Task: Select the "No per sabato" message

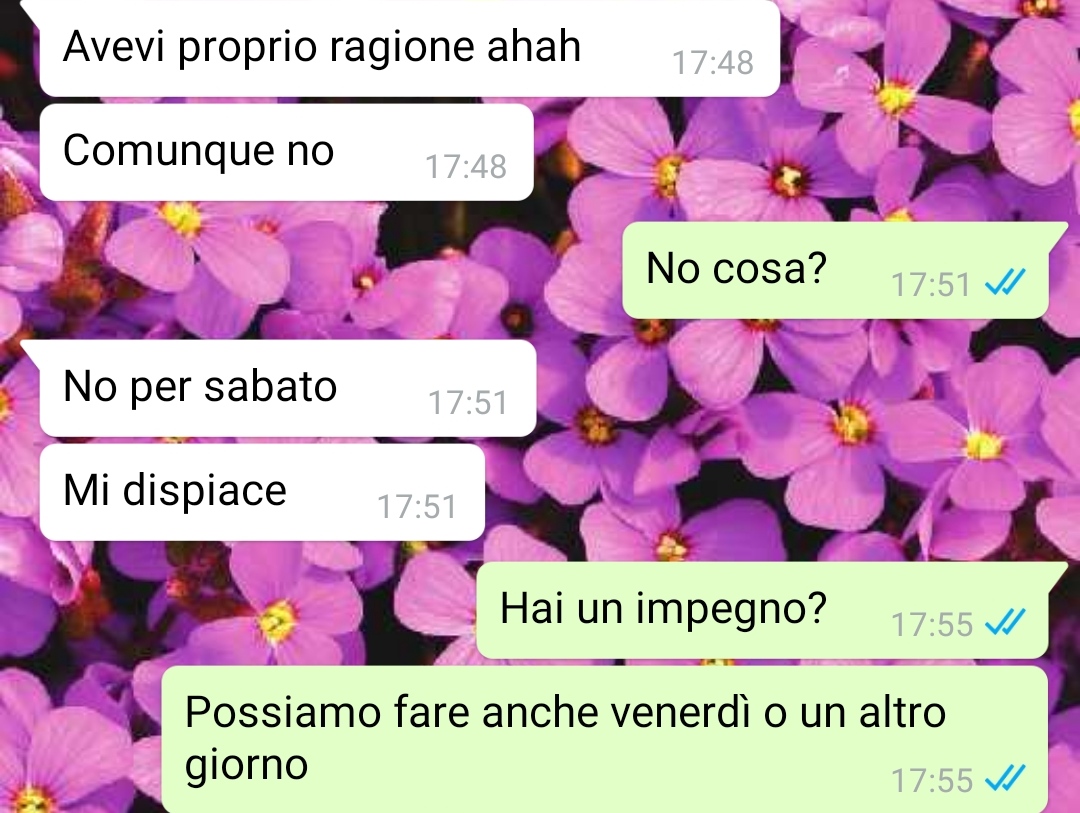Action: pos(288,388)
